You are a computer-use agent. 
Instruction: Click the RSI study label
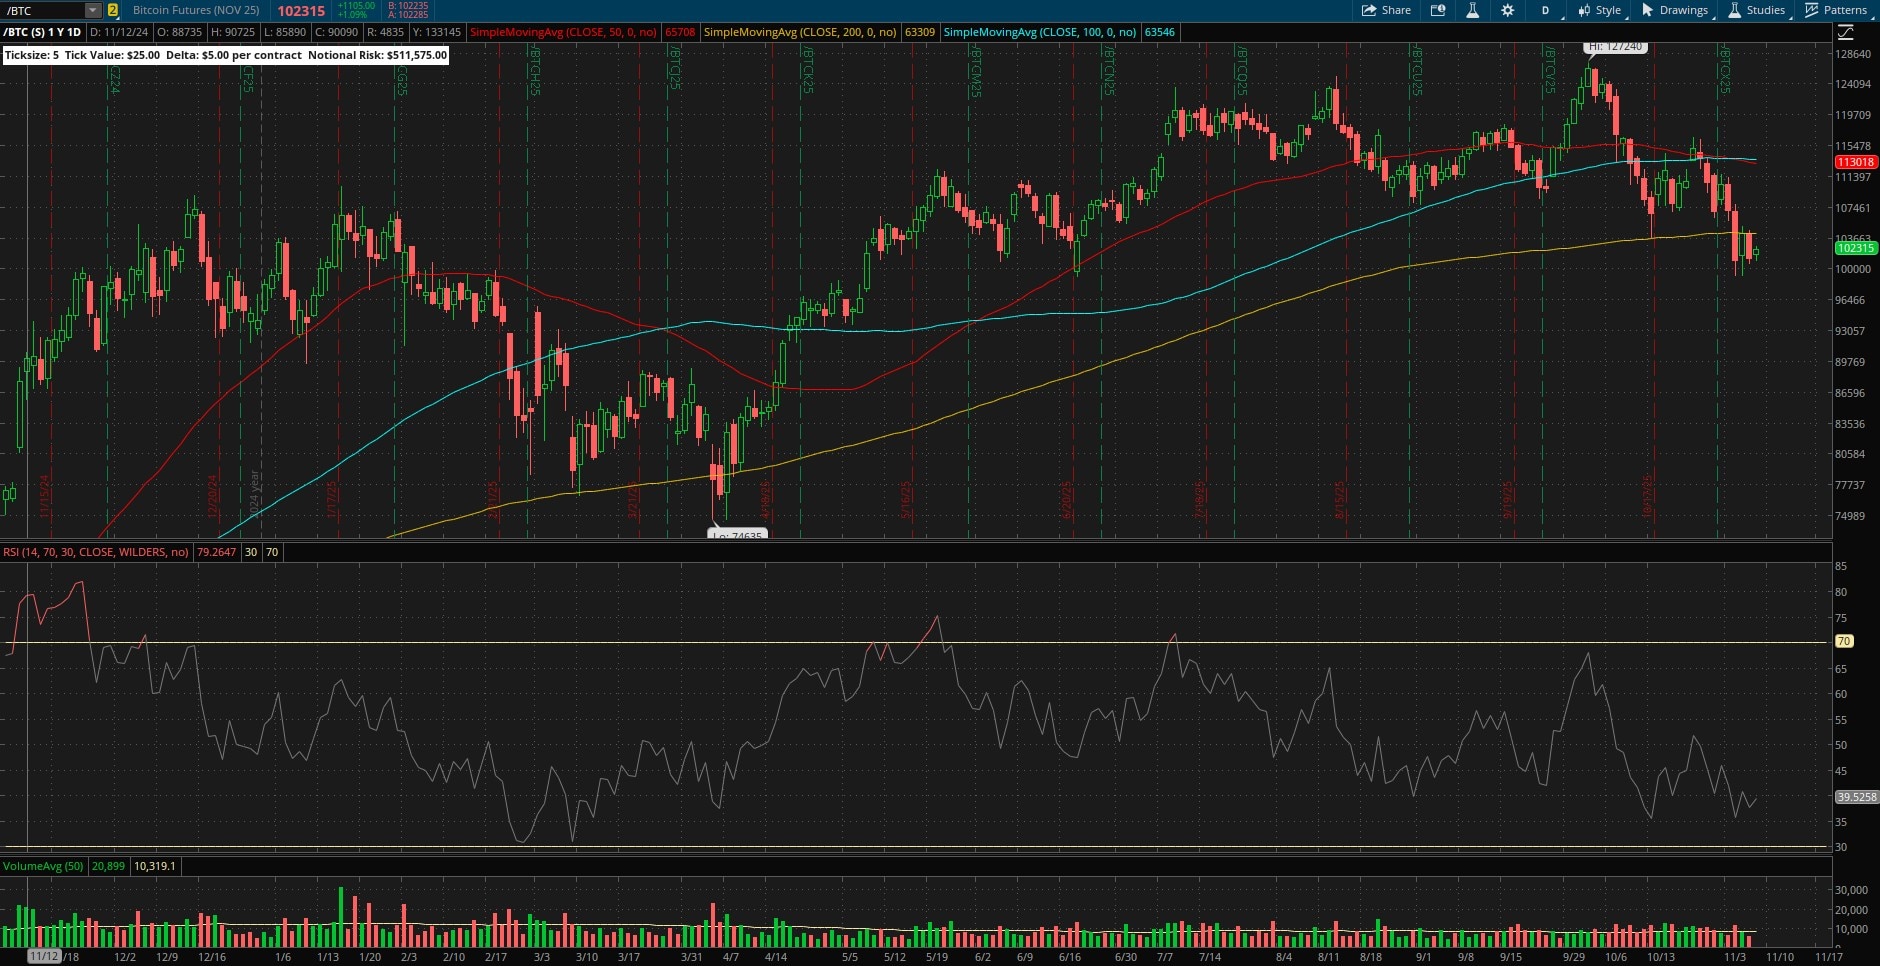click(96, 552)
